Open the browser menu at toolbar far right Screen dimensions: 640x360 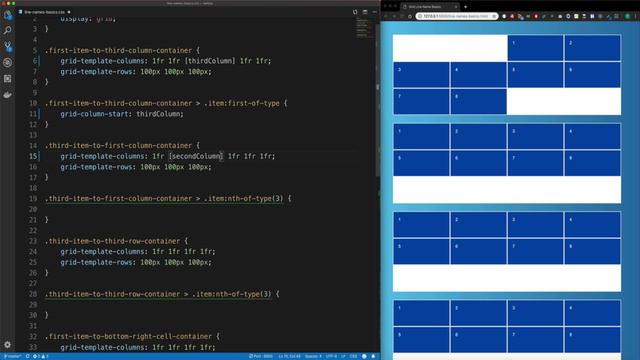(x=636, y=16)
